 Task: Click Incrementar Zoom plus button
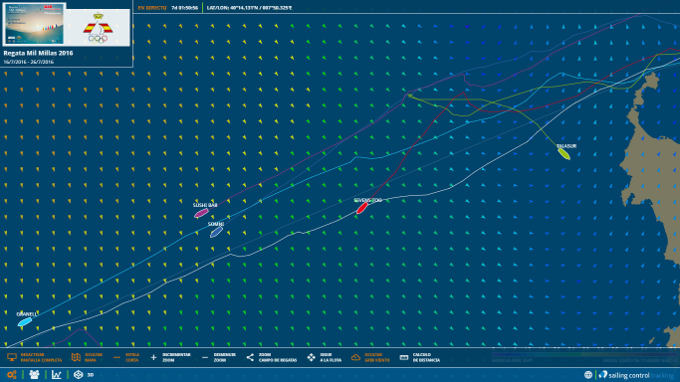pos(154,358)
